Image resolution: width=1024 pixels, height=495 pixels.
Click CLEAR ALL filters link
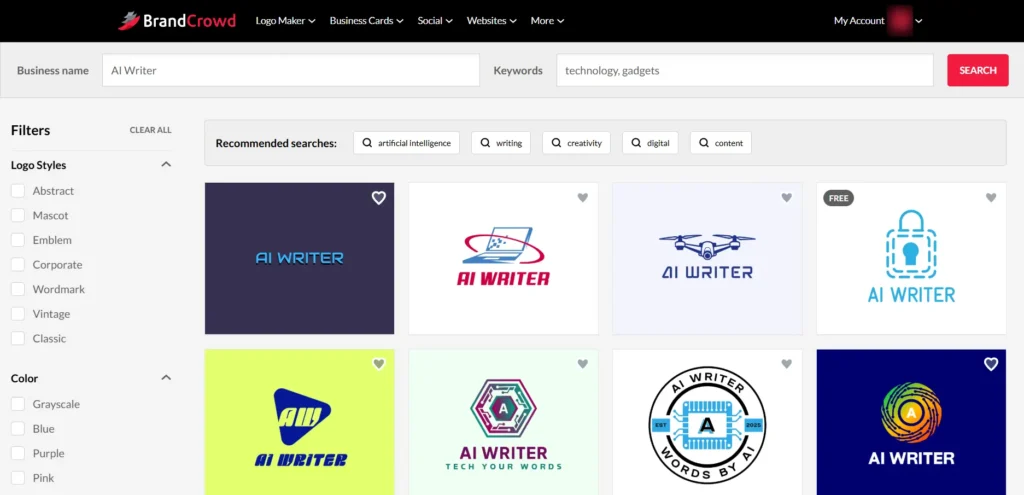click(150, 130)
